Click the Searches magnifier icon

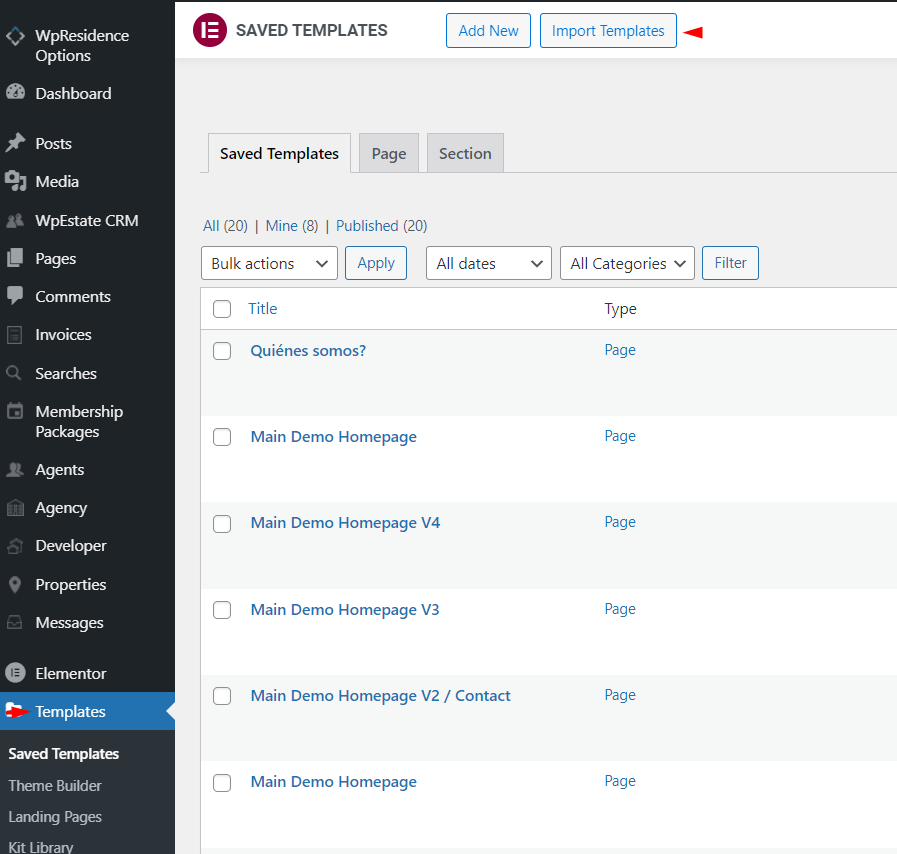click(14, 373)
